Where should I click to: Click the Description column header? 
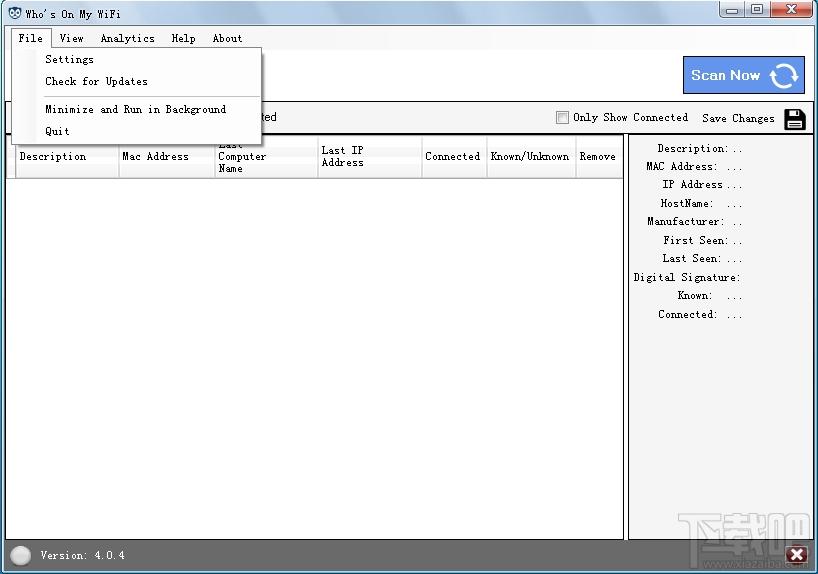[x=67, y=157]
